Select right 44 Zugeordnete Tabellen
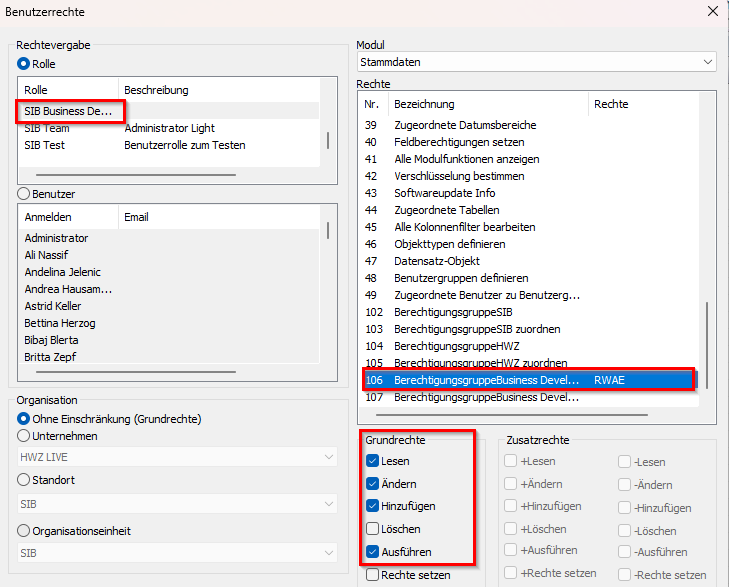This screenshot has height=587, width=729. click(446, 210)
